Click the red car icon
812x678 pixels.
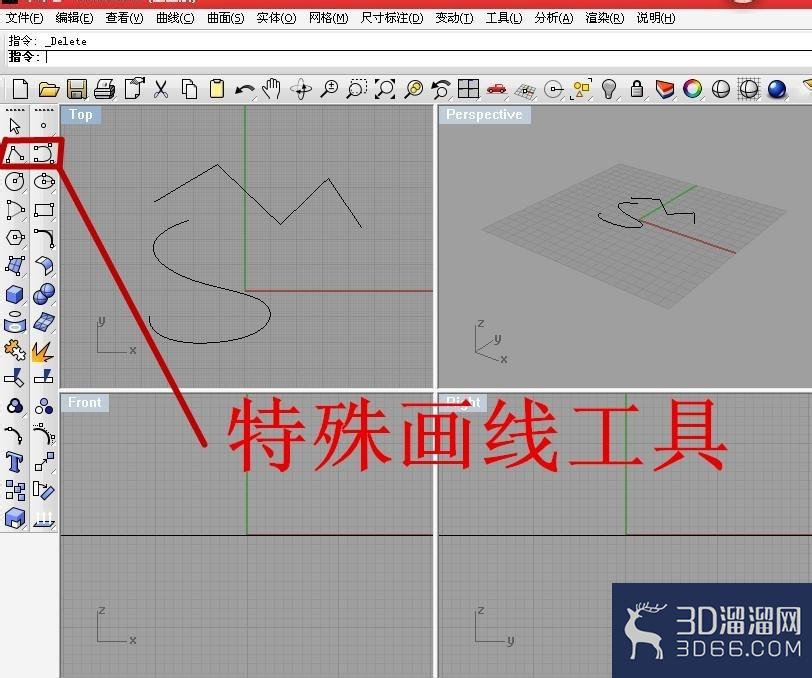click(497, 89)
